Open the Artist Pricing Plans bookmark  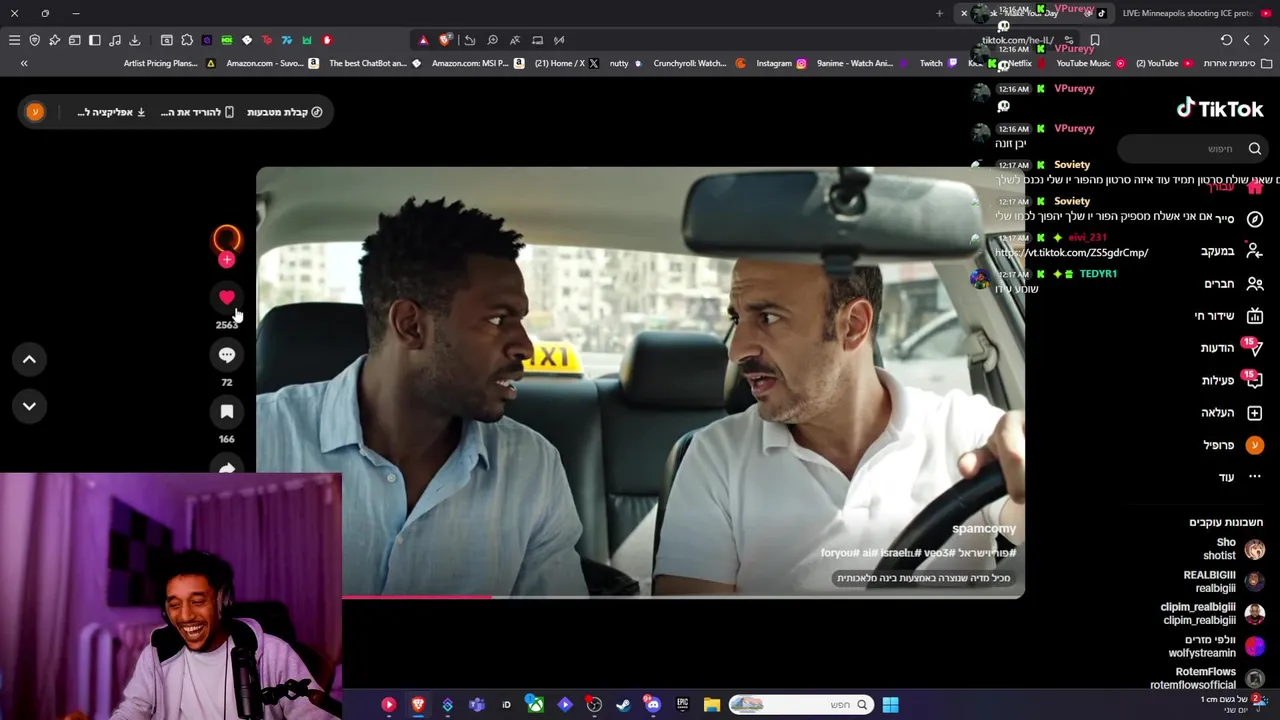click(169, 63)
